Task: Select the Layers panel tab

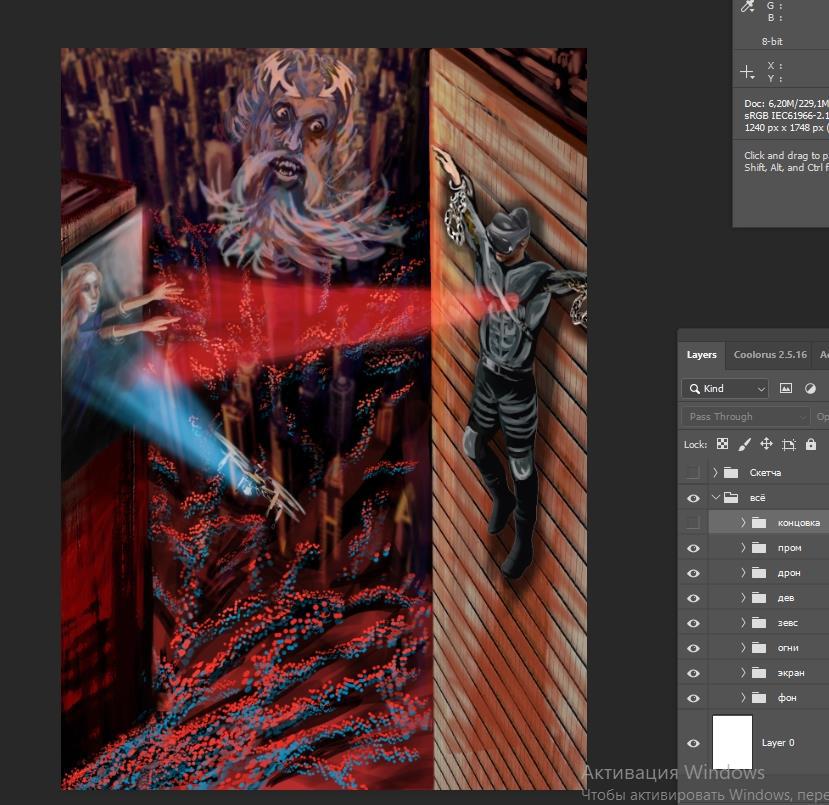Action: point(701,355)
